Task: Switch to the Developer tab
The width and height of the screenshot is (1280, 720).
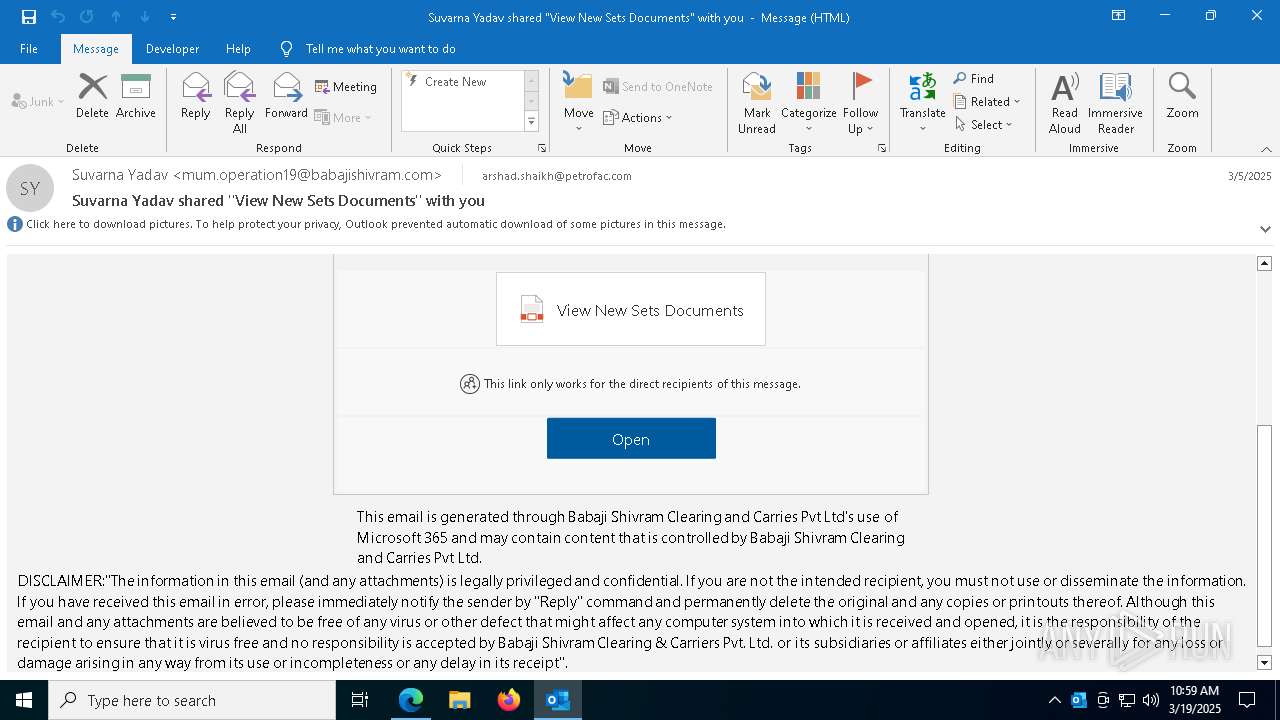Action: click(172, 49)
